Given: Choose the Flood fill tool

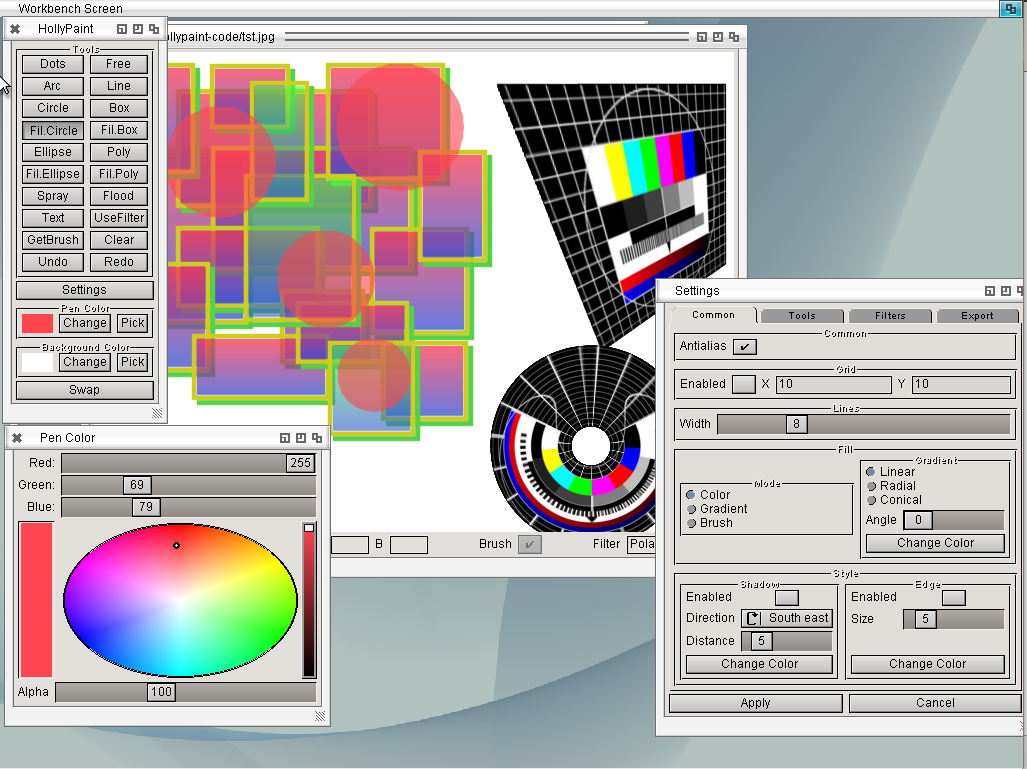Looking at the screenshot, I should (119, 196).
